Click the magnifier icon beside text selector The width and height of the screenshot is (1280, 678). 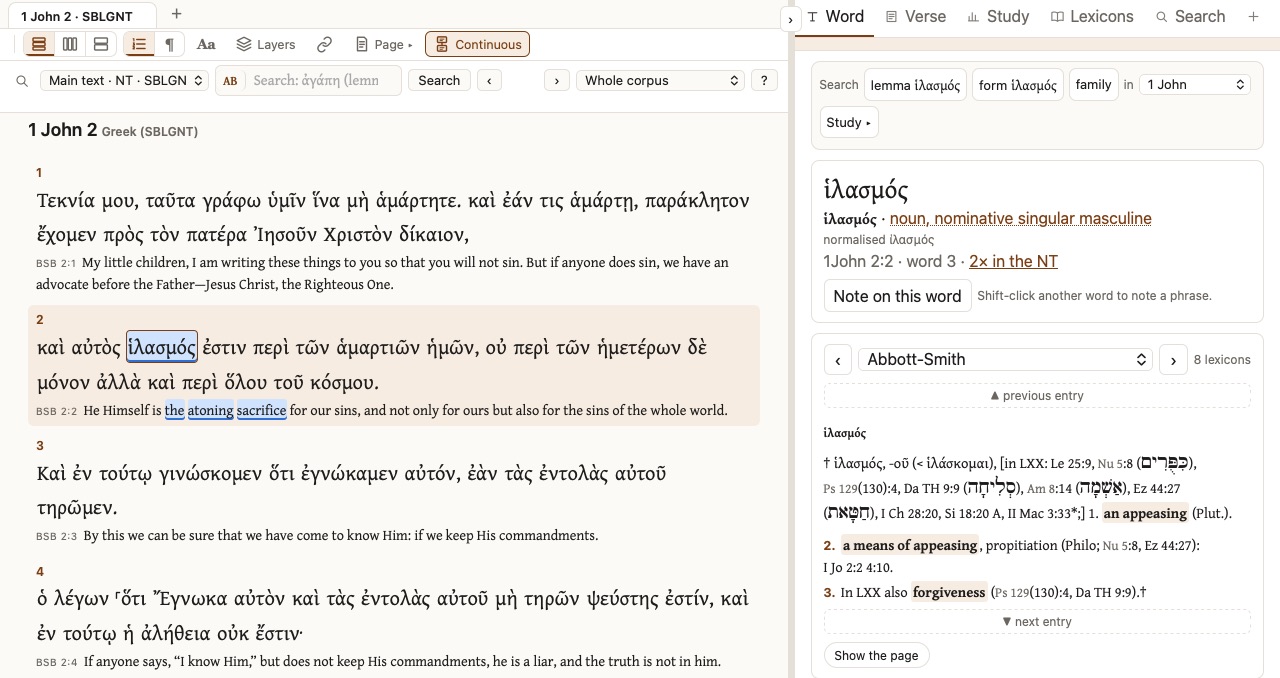[22, 81]
